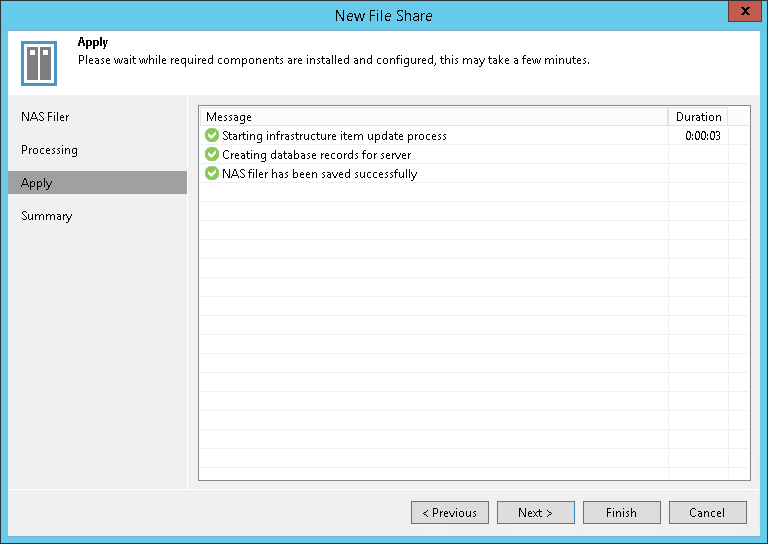Select the Apply step in sidebar
Viewport: 768px width, 544px height.
coord(37,183)
